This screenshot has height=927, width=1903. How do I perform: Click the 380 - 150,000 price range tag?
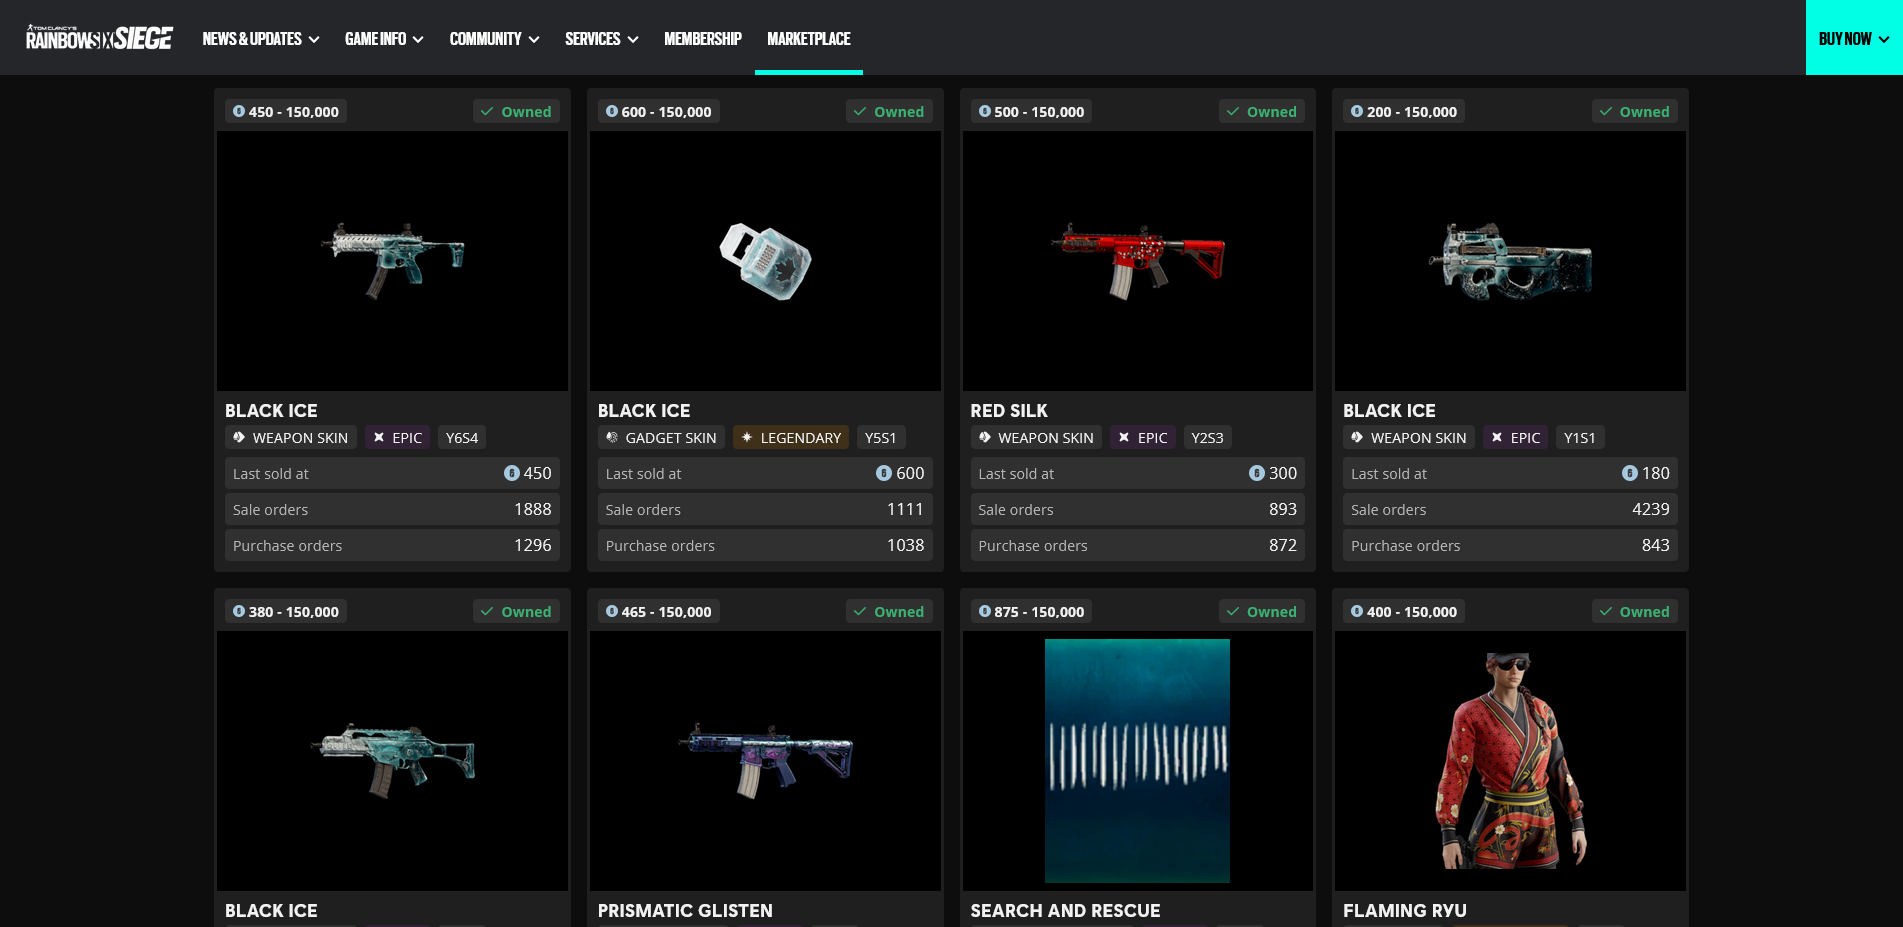click(x=286, y=611)
